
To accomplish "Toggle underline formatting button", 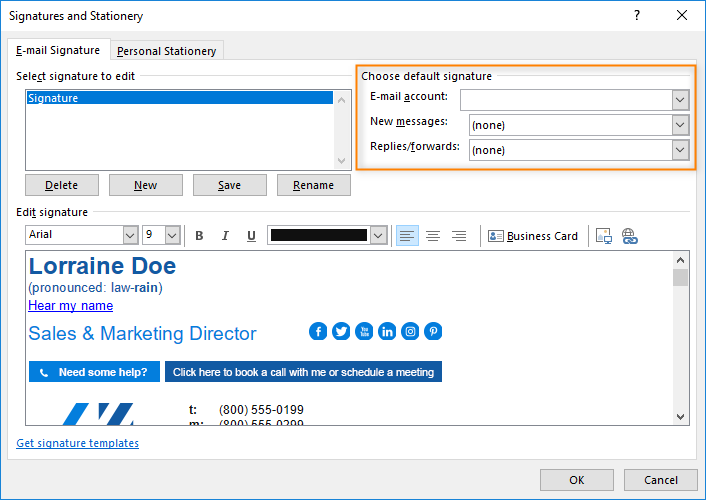I will pos(251,236).
